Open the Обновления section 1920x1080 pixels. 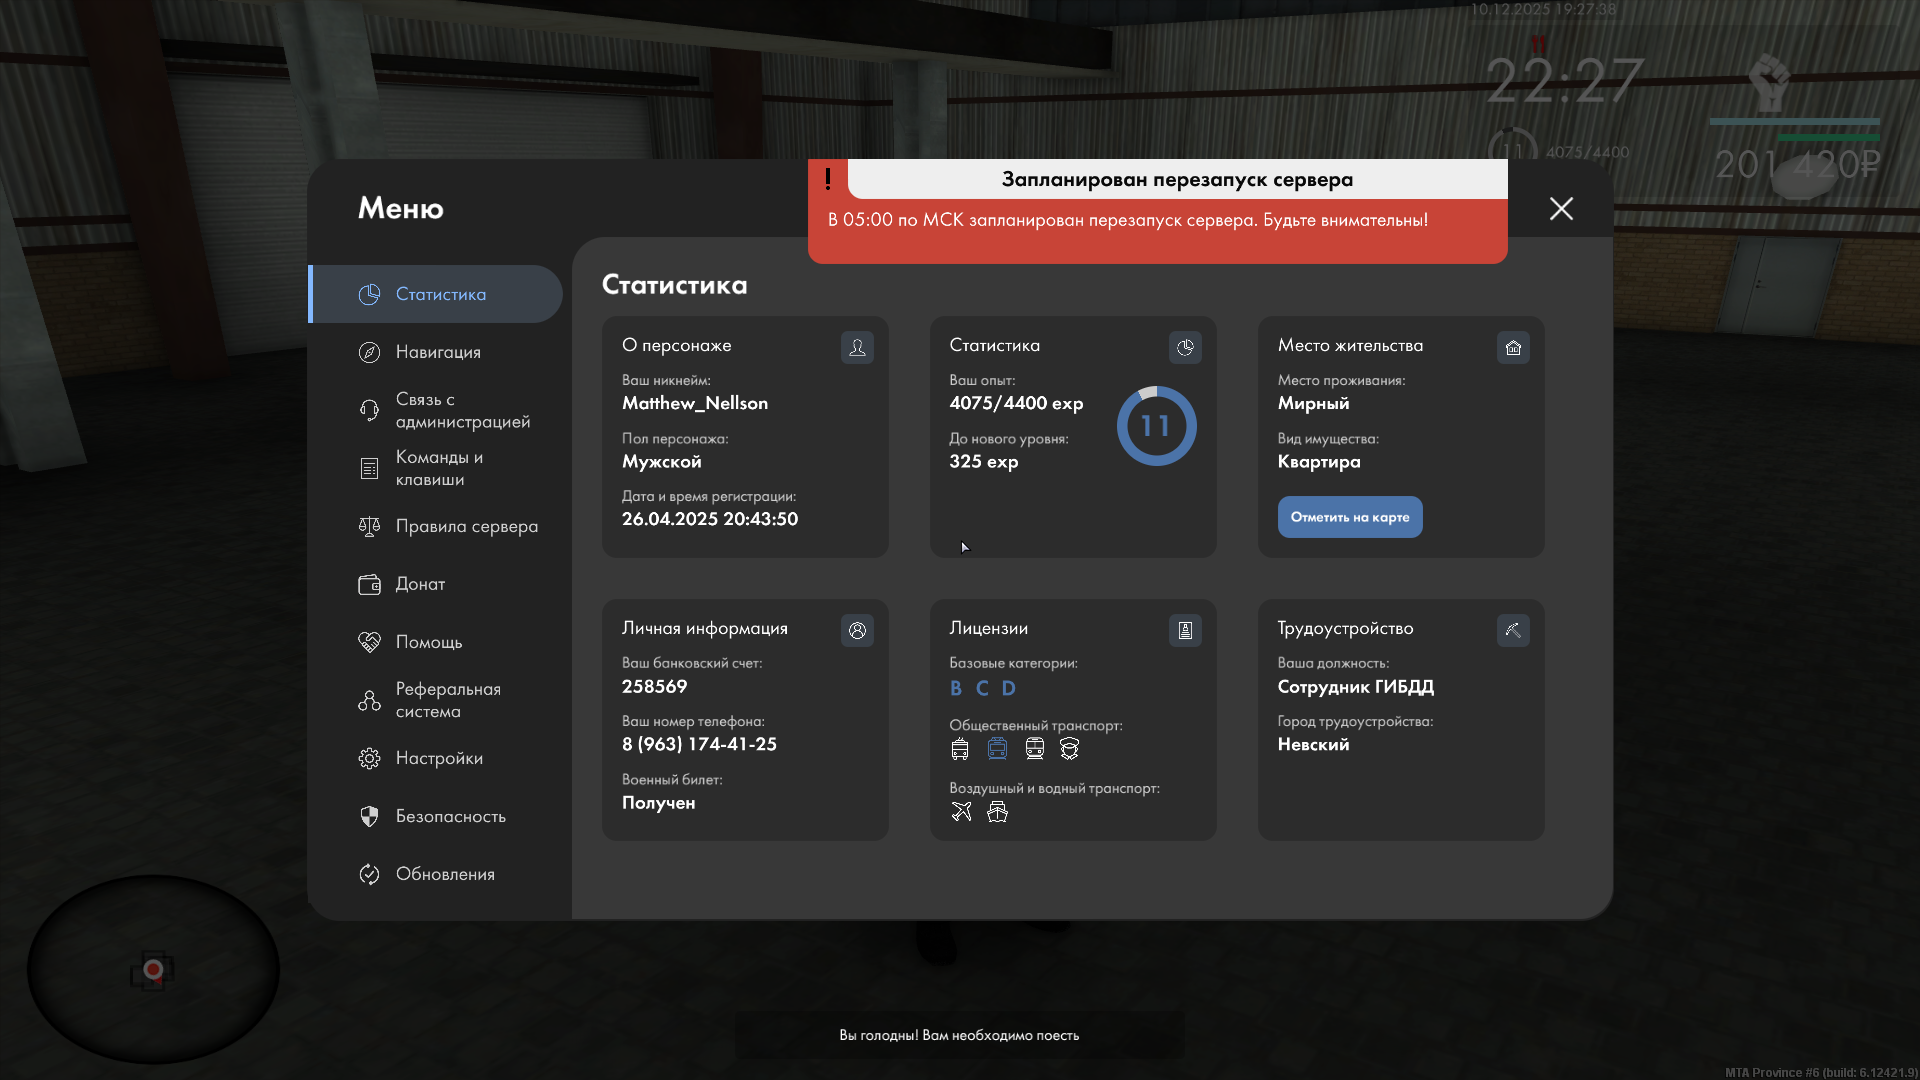pos(445,874)
